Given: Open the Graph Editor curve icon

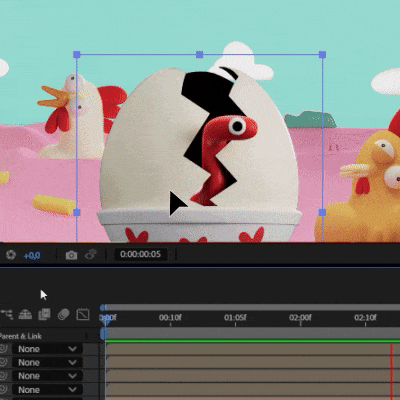Looking at the screenshot, I should coord(83,314).
